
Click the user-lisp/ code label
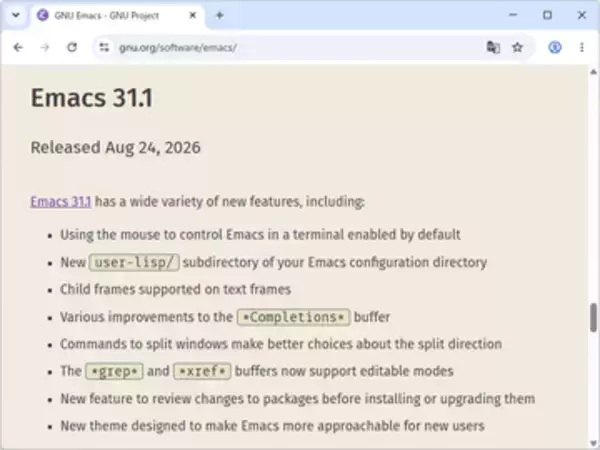tap(134, 262)
